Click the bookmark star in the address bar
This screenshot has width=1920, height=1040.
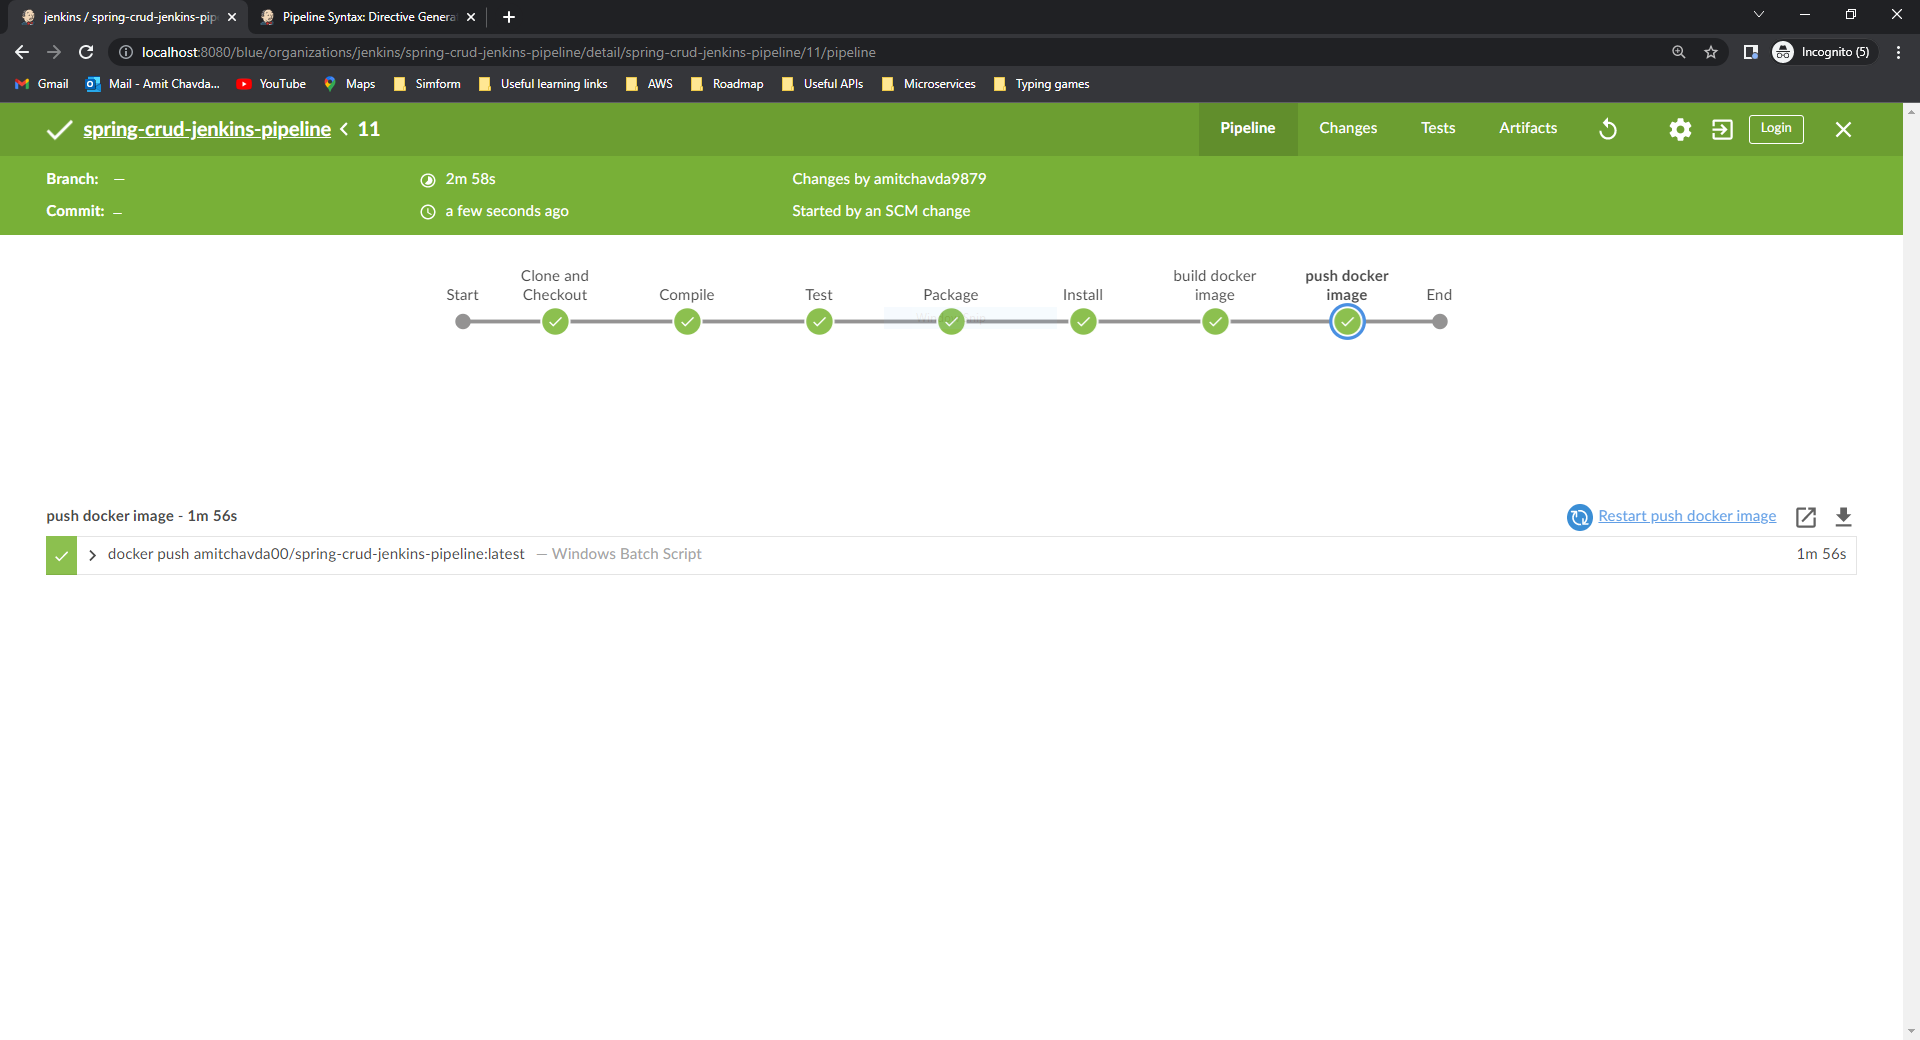click(x=1711, y=52)
